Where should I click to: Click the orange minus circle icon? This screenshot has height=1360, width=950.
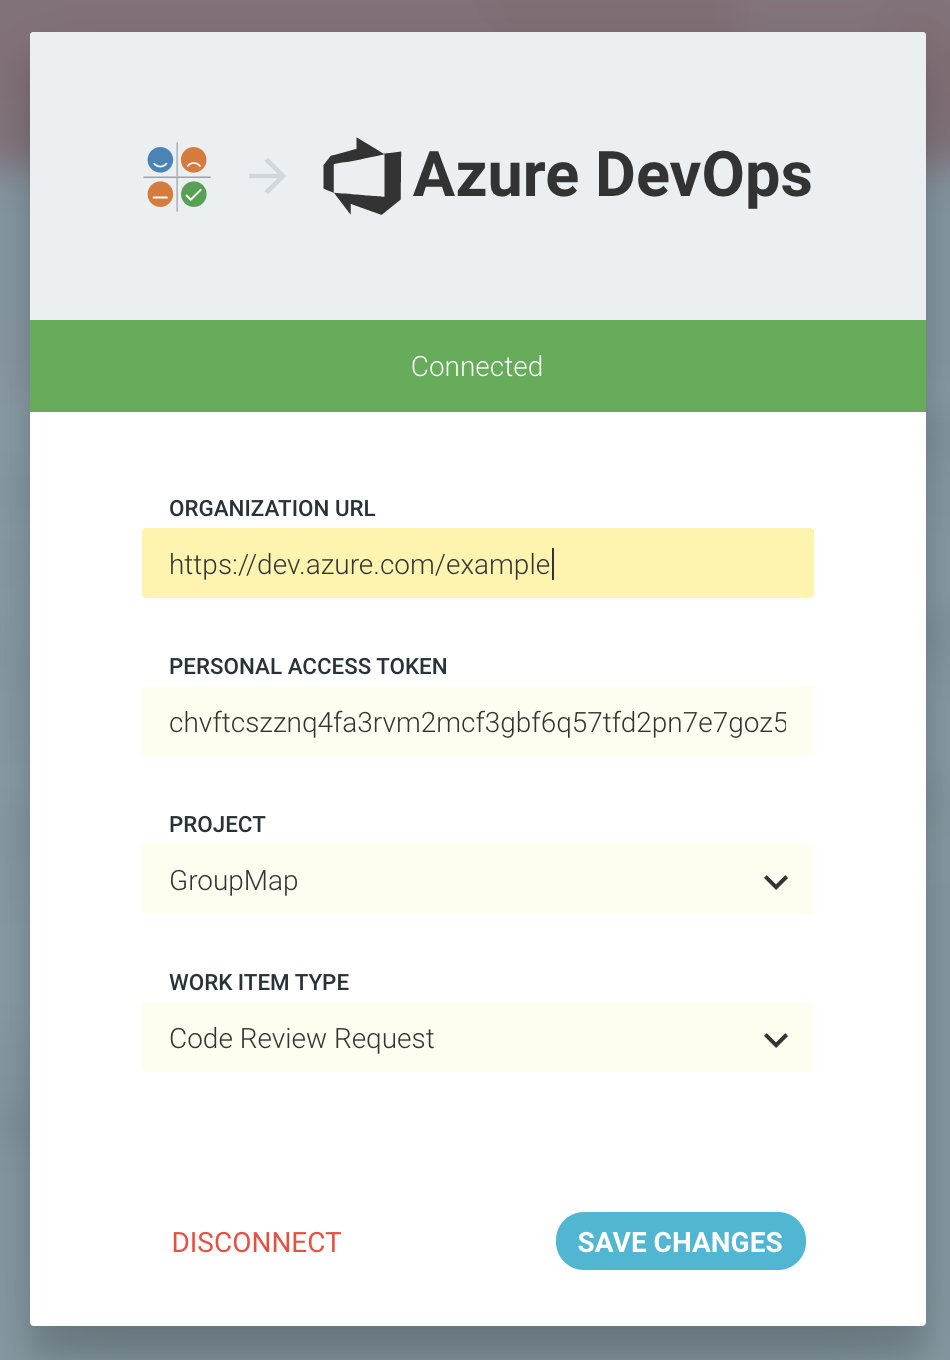161,192
